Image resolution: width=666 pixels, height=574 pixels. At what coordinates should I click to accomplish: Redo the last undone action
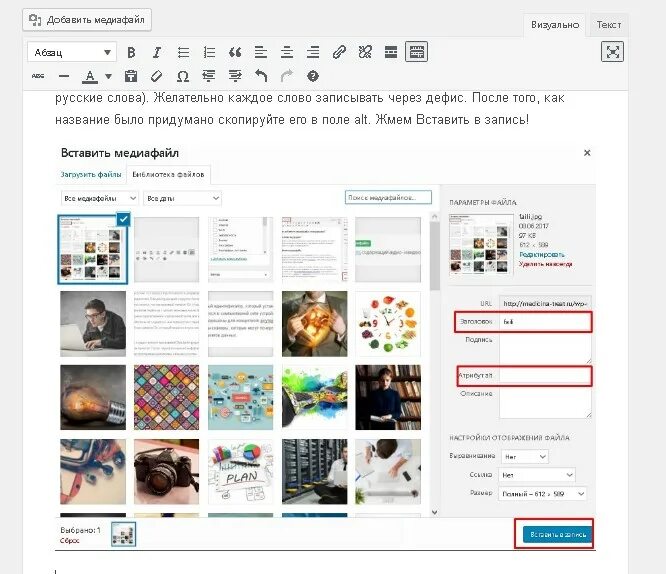click(x=287, y=76)
